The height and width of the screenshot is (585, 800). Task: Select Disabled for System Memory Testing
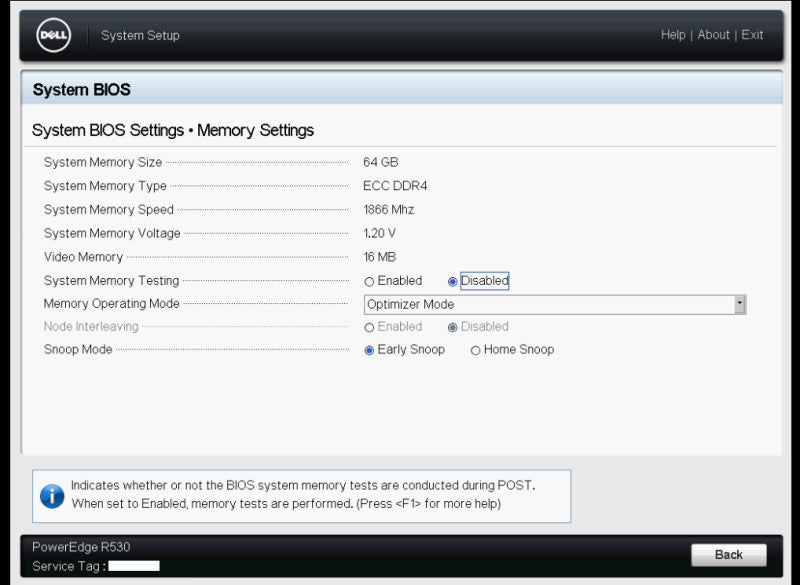pos(452,282)
